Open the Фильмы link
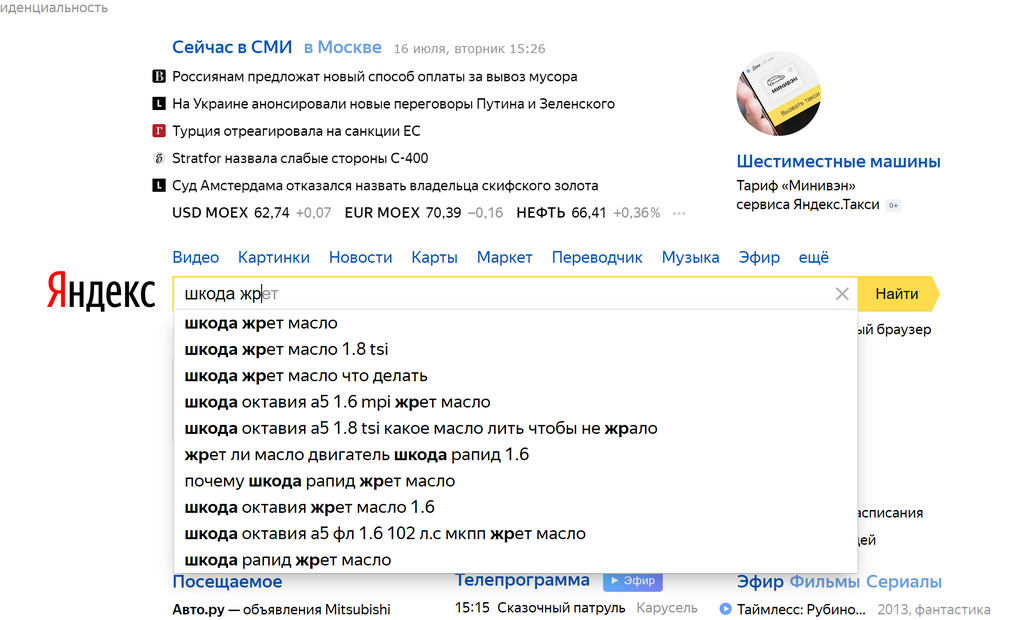 pyautogui.click(x=824, y=581)
